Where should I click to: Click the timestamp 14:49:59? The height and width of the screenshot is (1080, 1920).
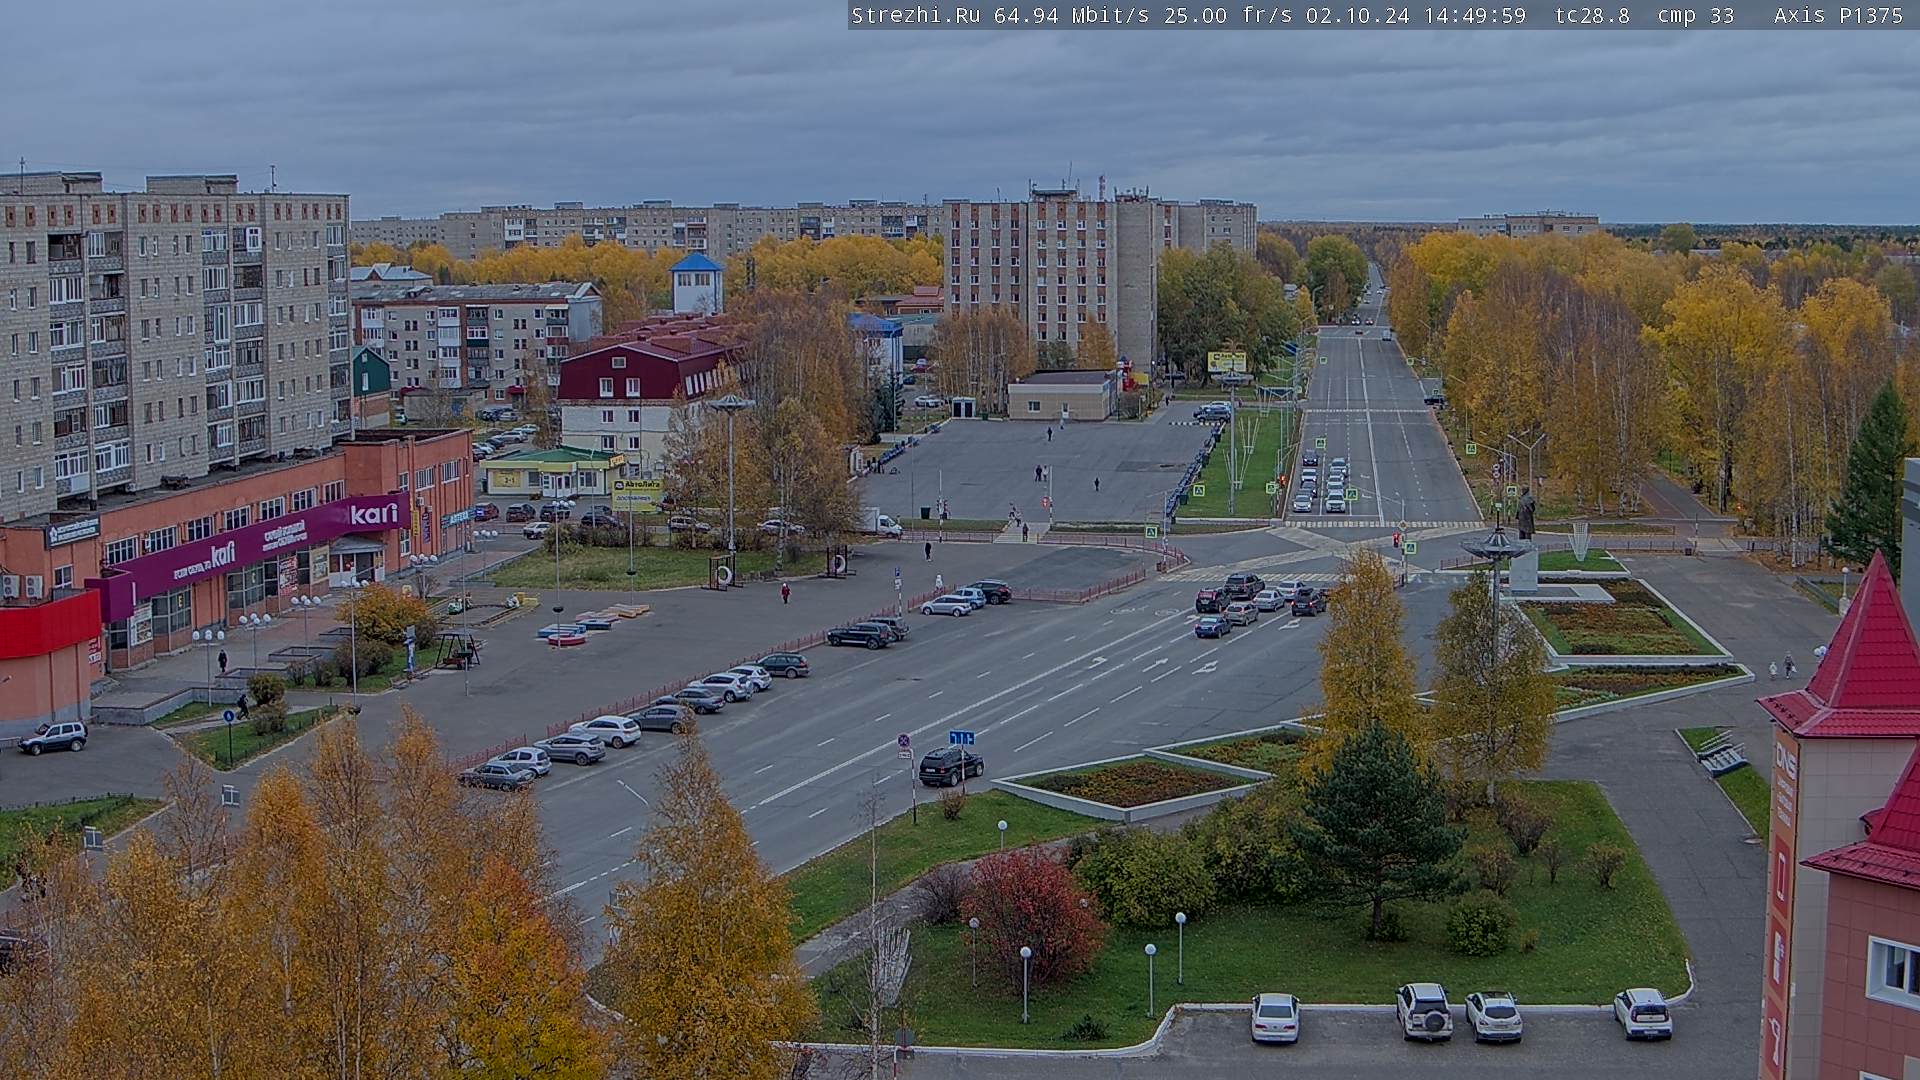[1473, 15]
